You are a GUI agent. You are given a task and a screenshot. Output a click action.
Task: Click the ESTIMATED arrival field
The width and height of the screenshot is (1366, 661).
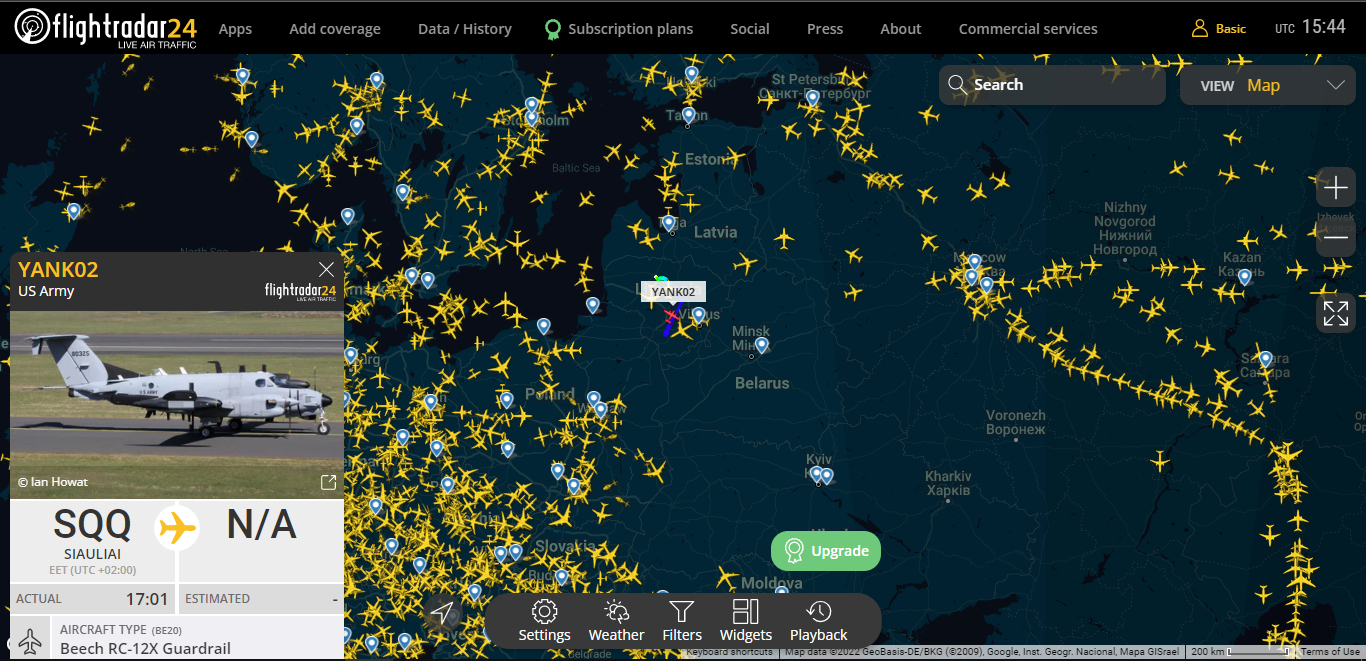[x=261, y=599]
